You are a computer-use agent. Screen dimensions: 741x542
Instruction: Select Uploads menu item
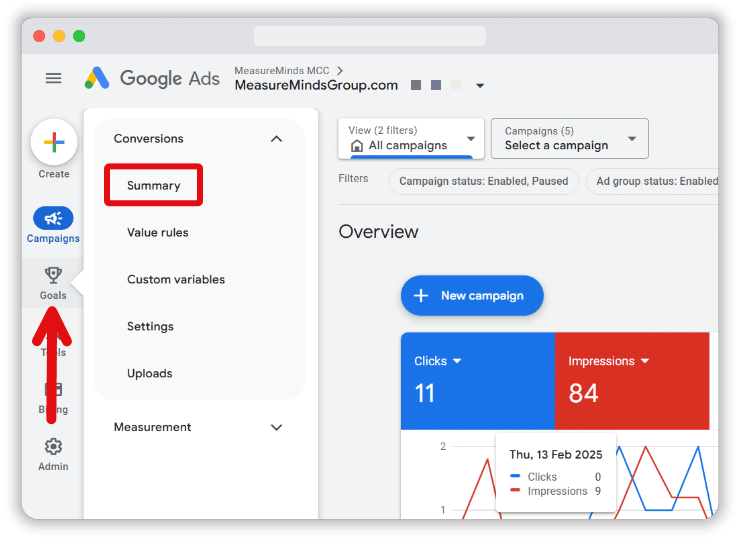point(149,373)
